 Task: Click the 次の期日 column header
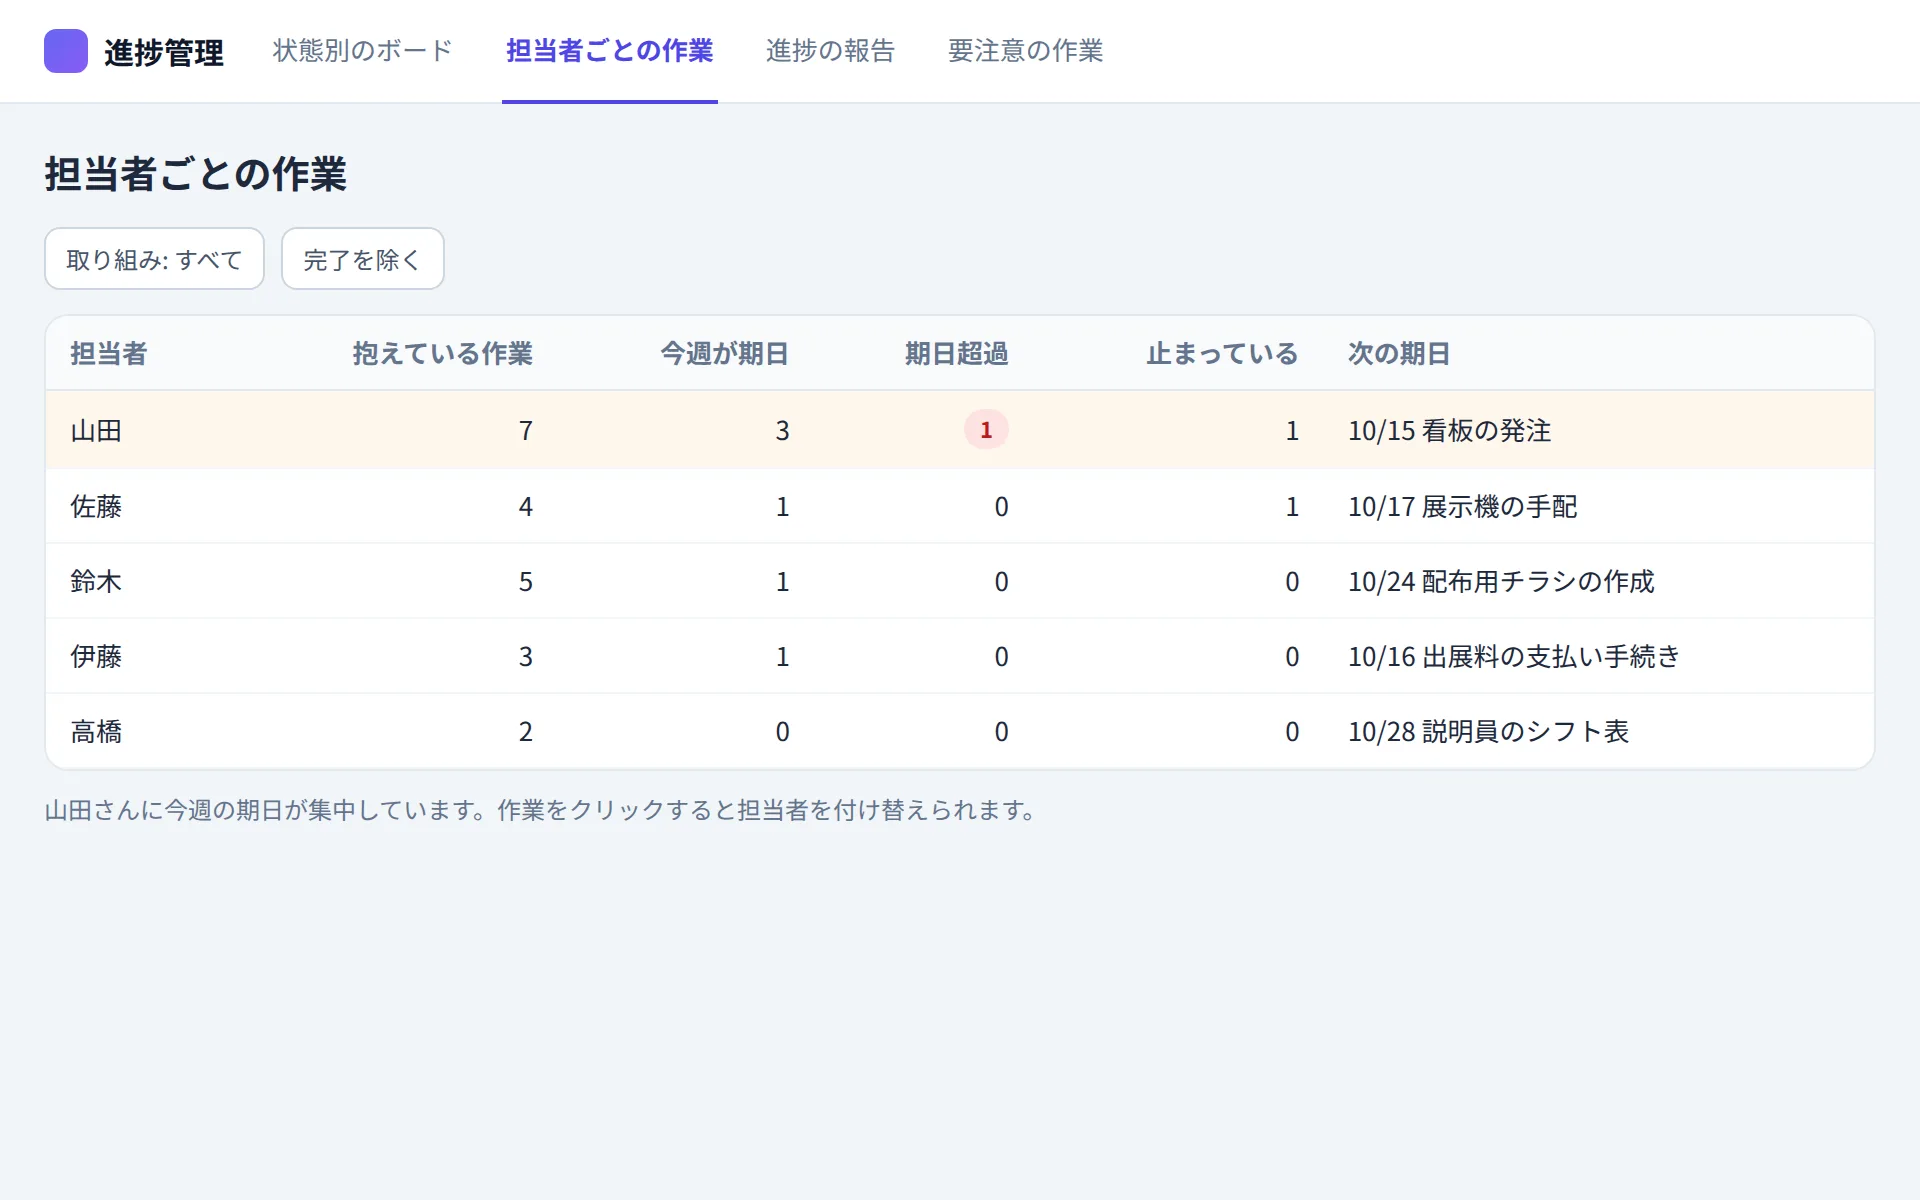coord(1398,354)
